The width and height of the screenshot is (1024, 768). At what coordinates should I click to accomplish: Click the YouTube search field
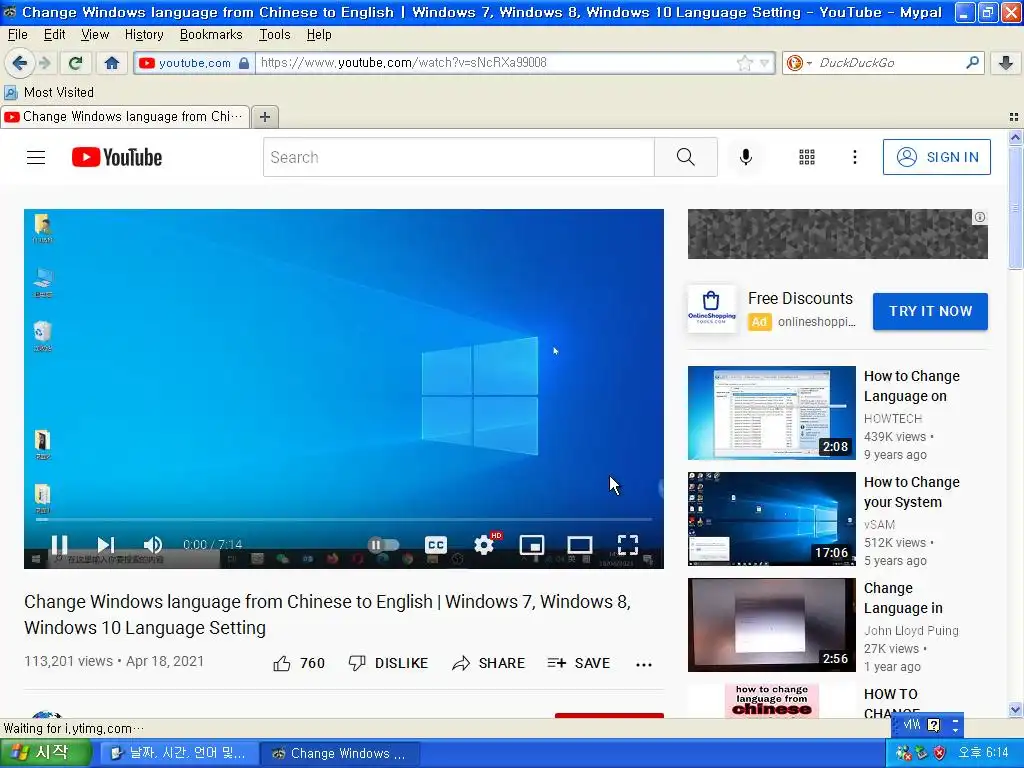tap(458, 157)
